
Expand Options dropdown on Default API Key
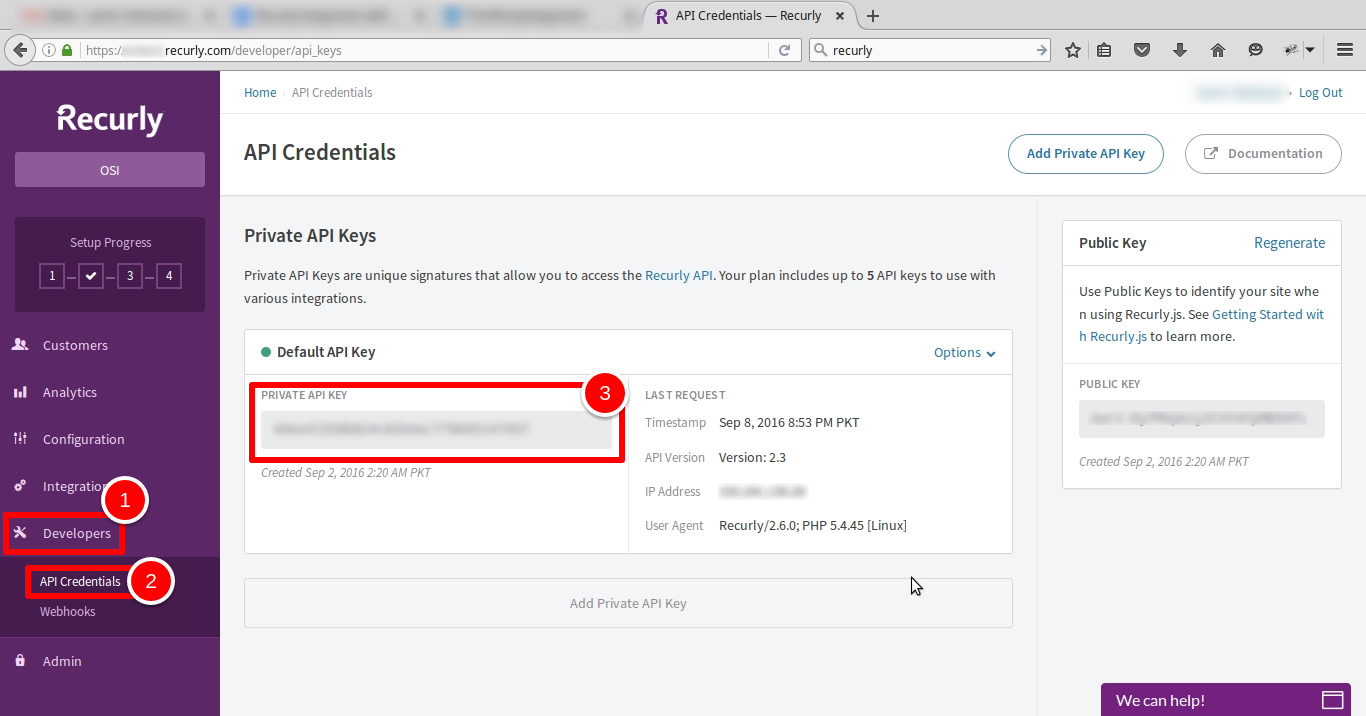pos(964,352)
